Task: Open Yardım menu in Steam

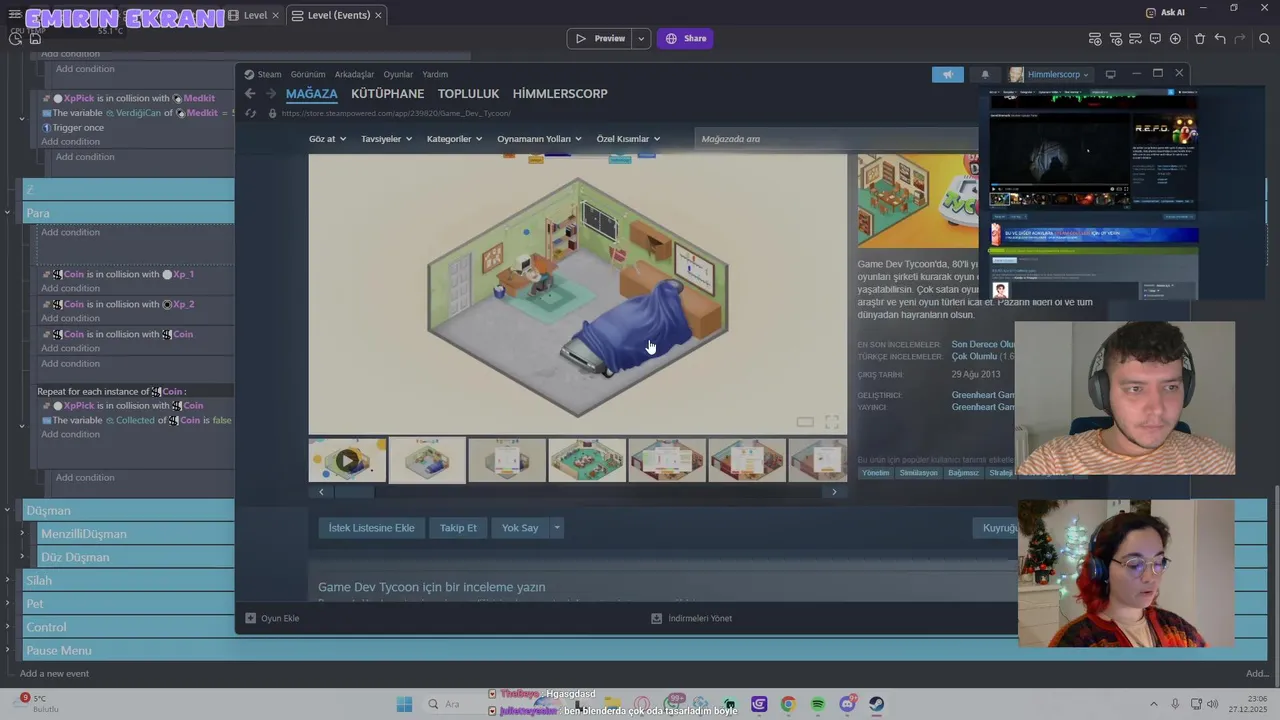Action: coord(435,74)
